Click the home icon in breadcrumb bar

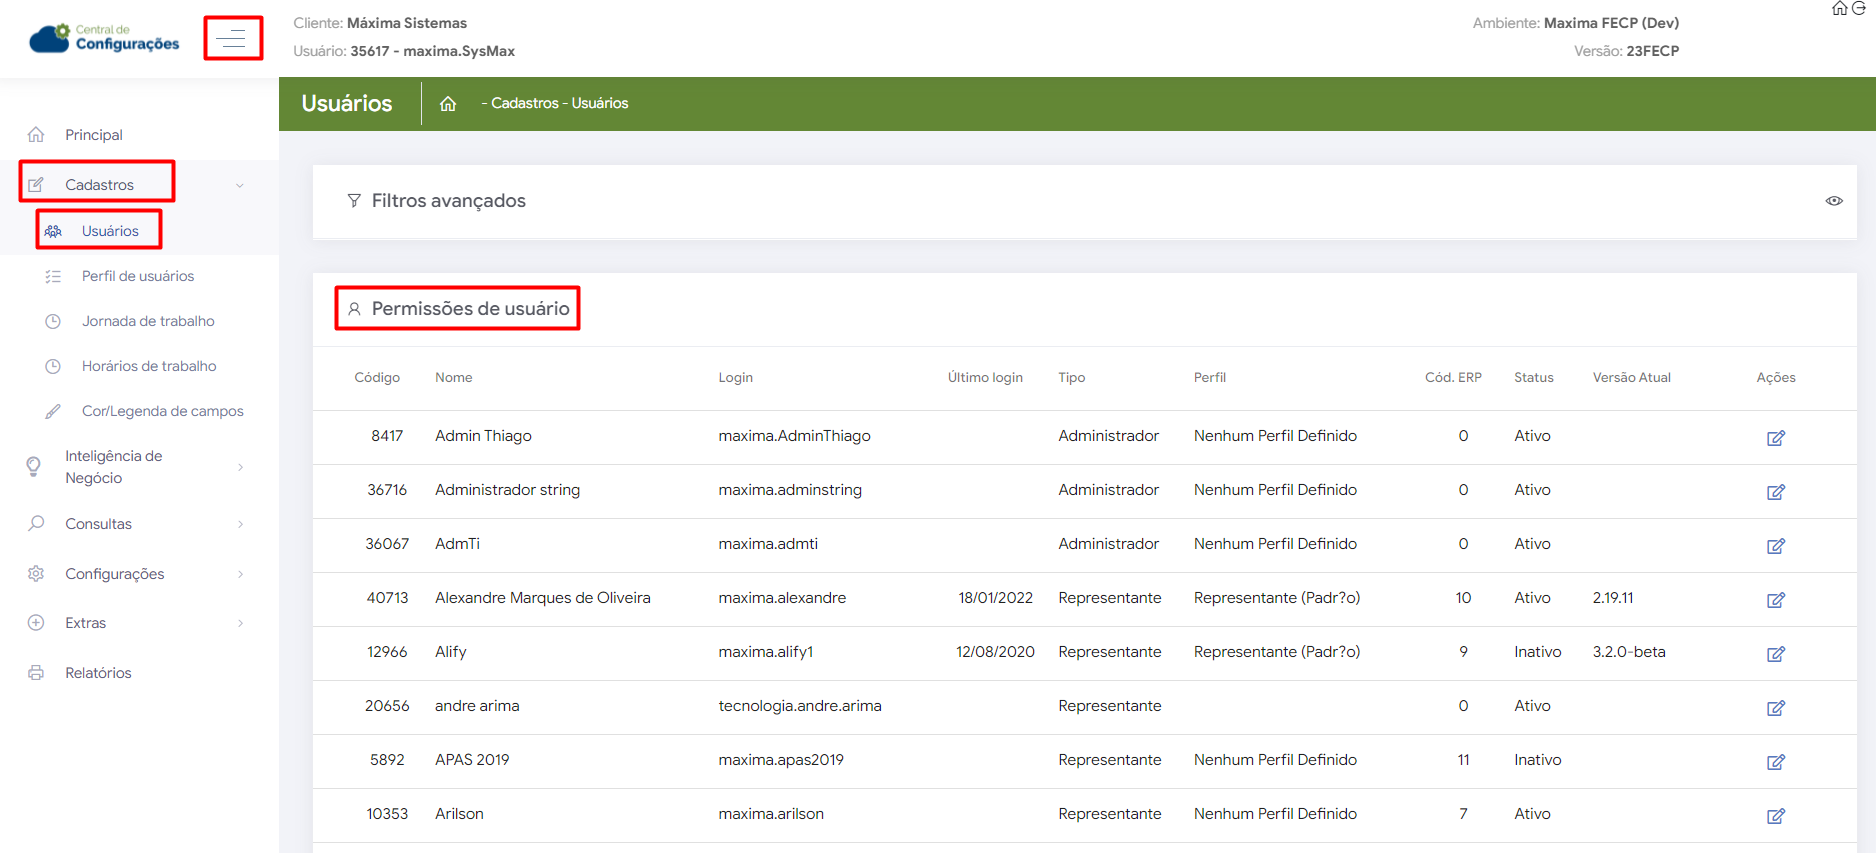tap(448, 104)
